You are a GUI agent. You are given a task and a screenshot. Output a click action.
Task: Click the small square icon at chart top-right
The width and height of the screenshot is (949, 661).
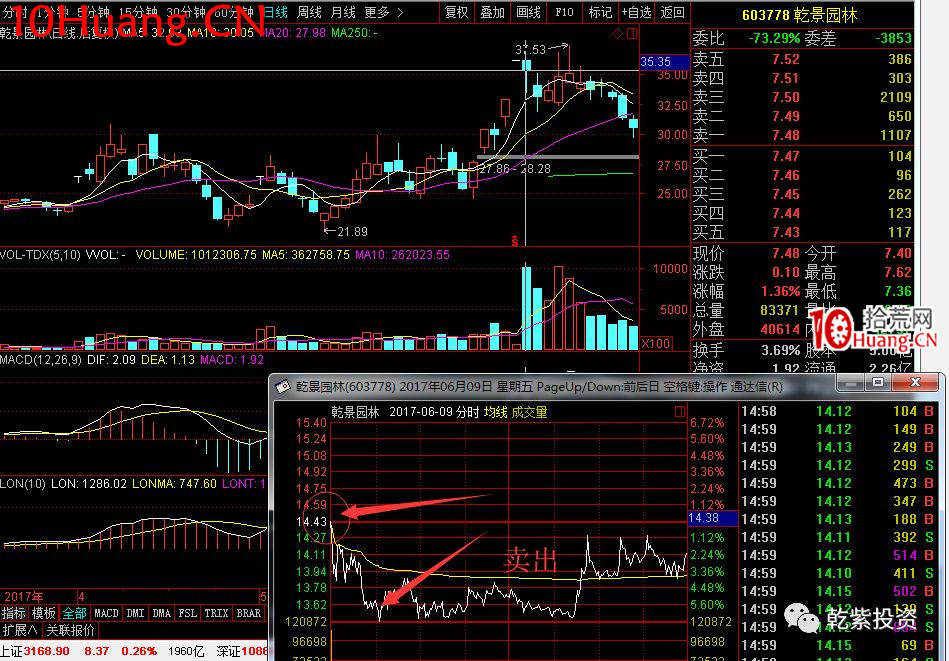point(630,33)
